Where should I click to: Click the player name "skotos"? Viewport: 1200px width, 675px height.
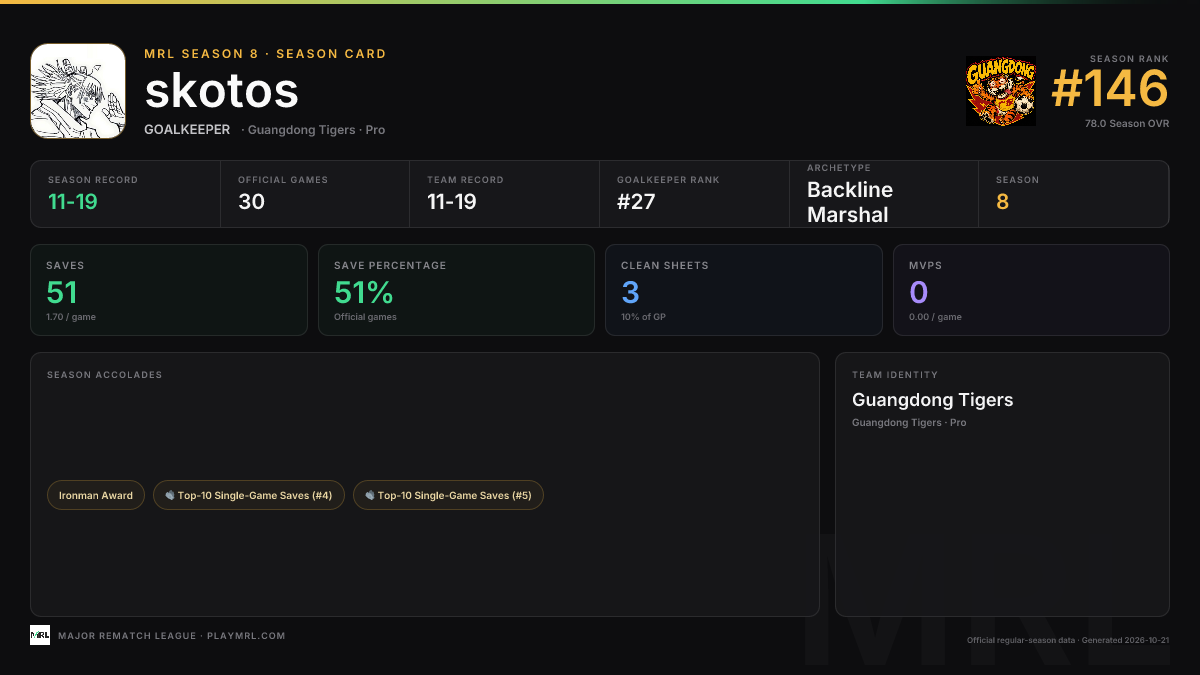pyautogui.click(x=222, y=91)
